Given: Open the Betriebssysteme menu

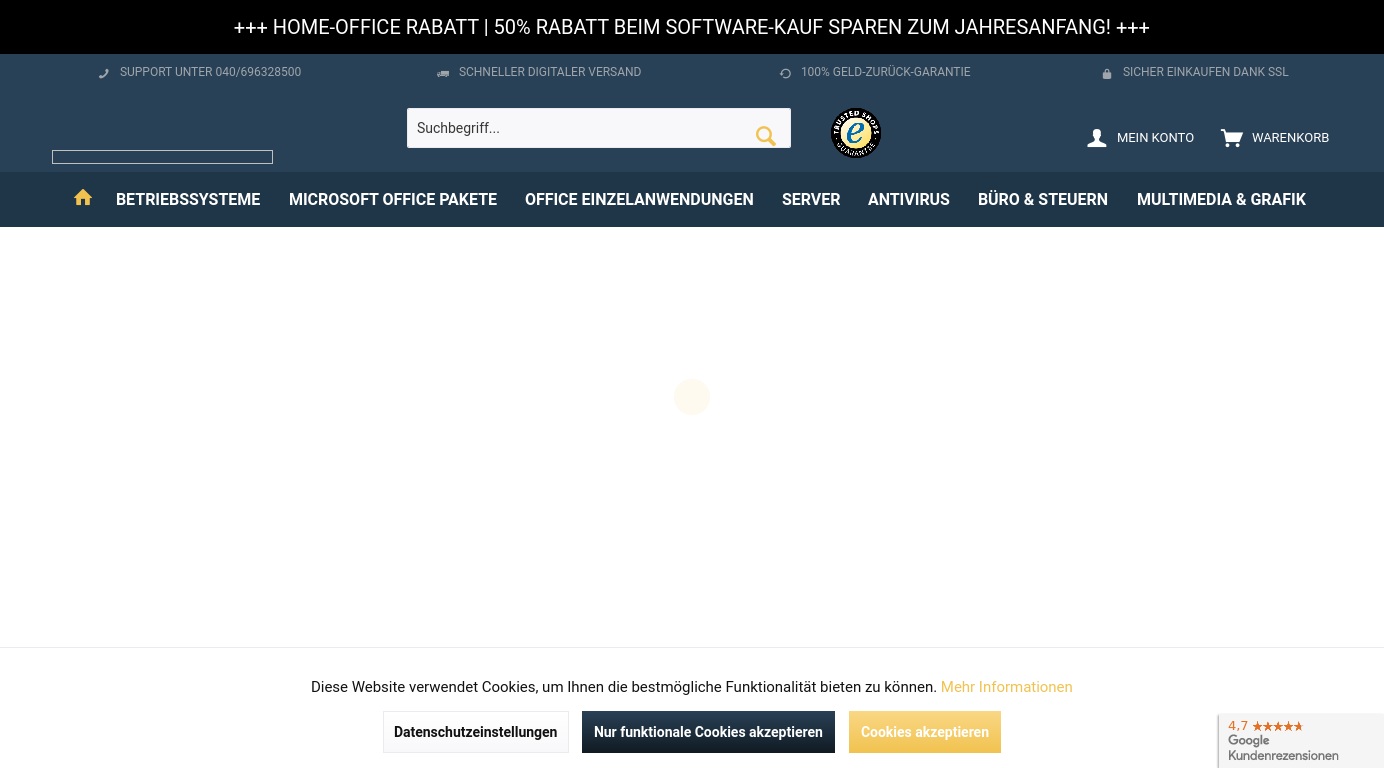Looking at the screenshot, I should tap(188, 200).
